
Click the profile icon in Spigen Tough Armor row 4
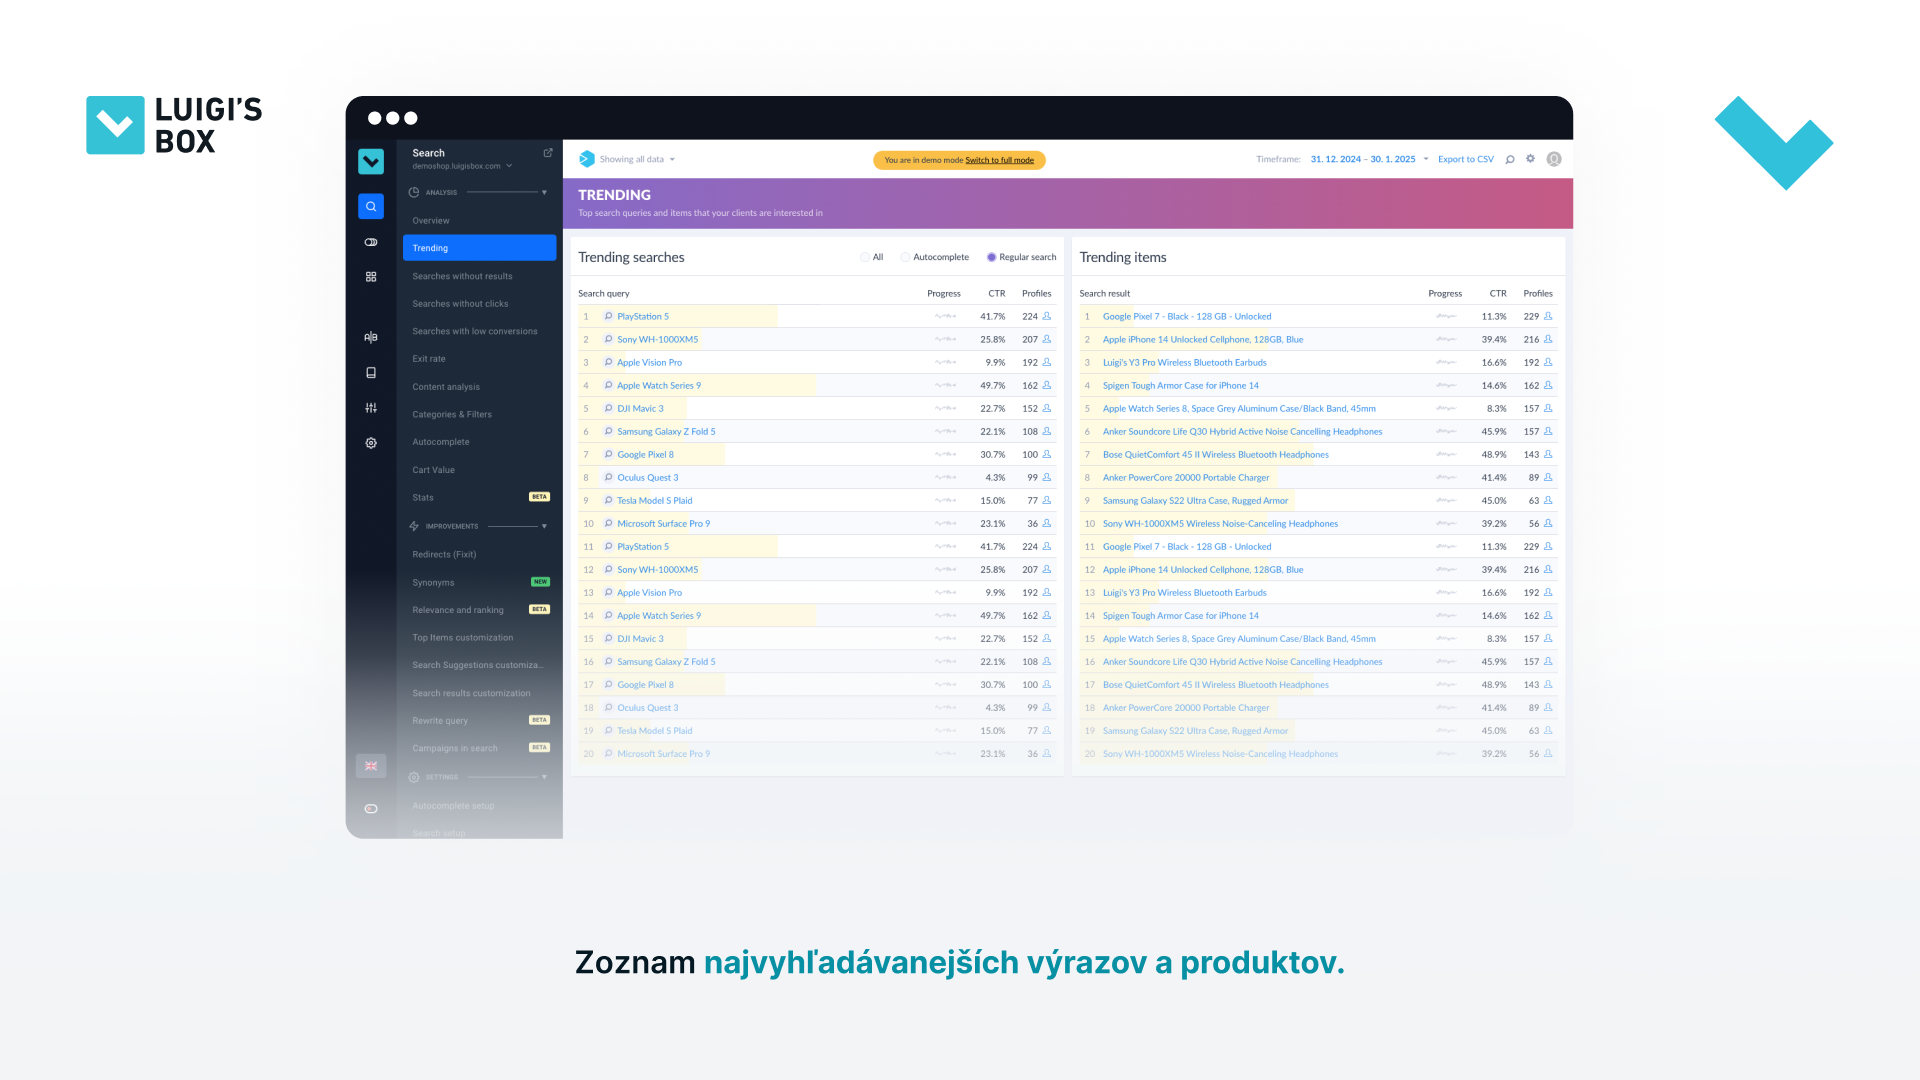click(x=1548, y=385)
